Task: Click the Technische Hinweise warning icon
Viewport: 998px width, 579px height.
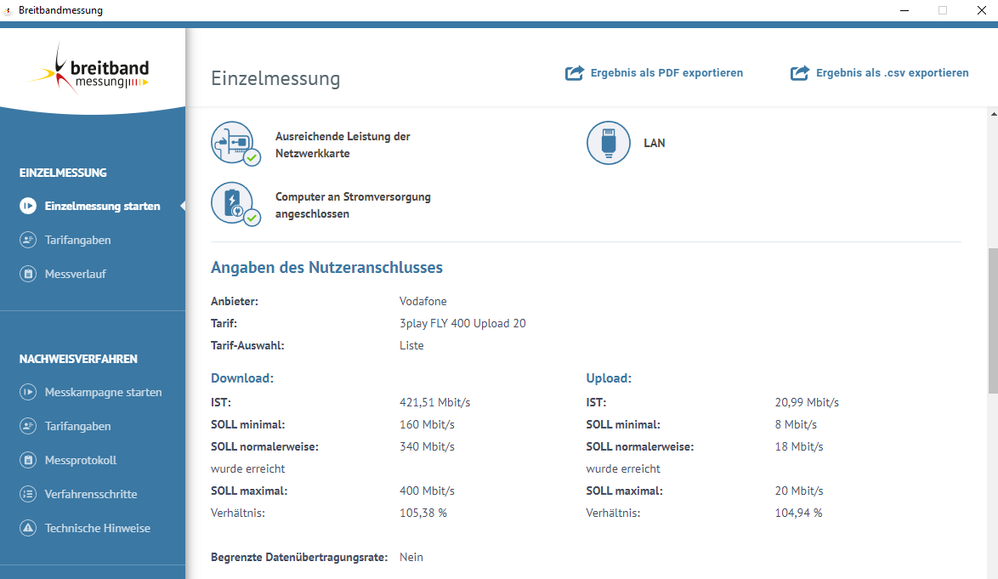Action: tap(28, 527)
